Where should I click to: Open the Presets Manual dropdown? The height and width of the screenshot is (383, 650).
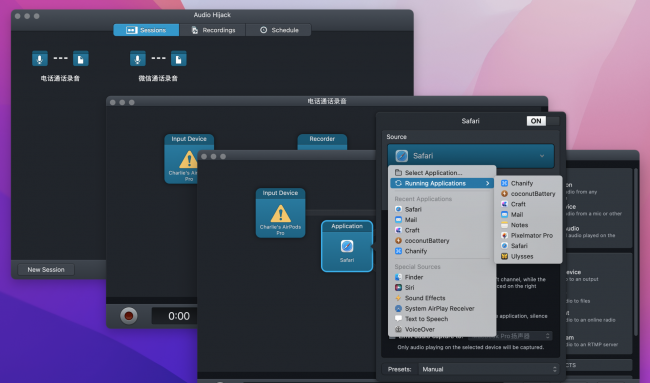[488, 369]
